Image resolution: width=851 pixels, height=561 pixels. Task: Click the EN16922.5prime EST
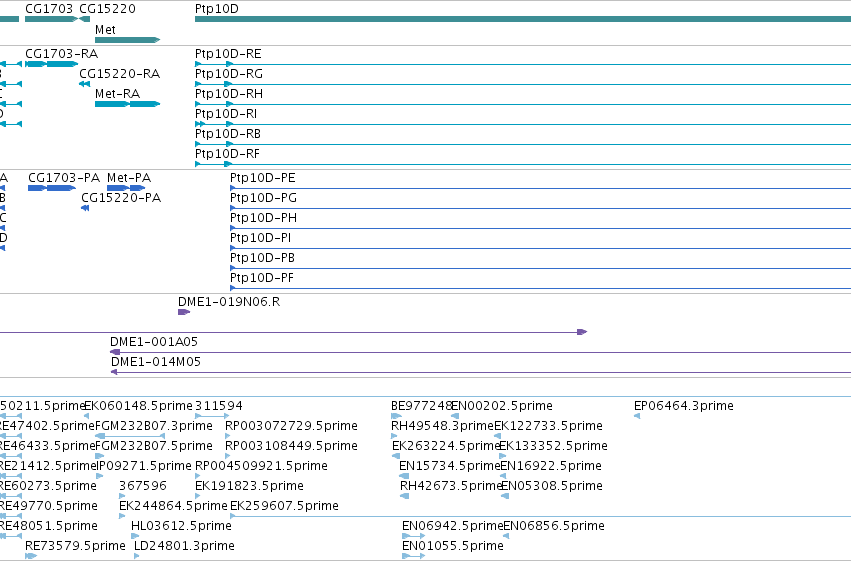551,466
